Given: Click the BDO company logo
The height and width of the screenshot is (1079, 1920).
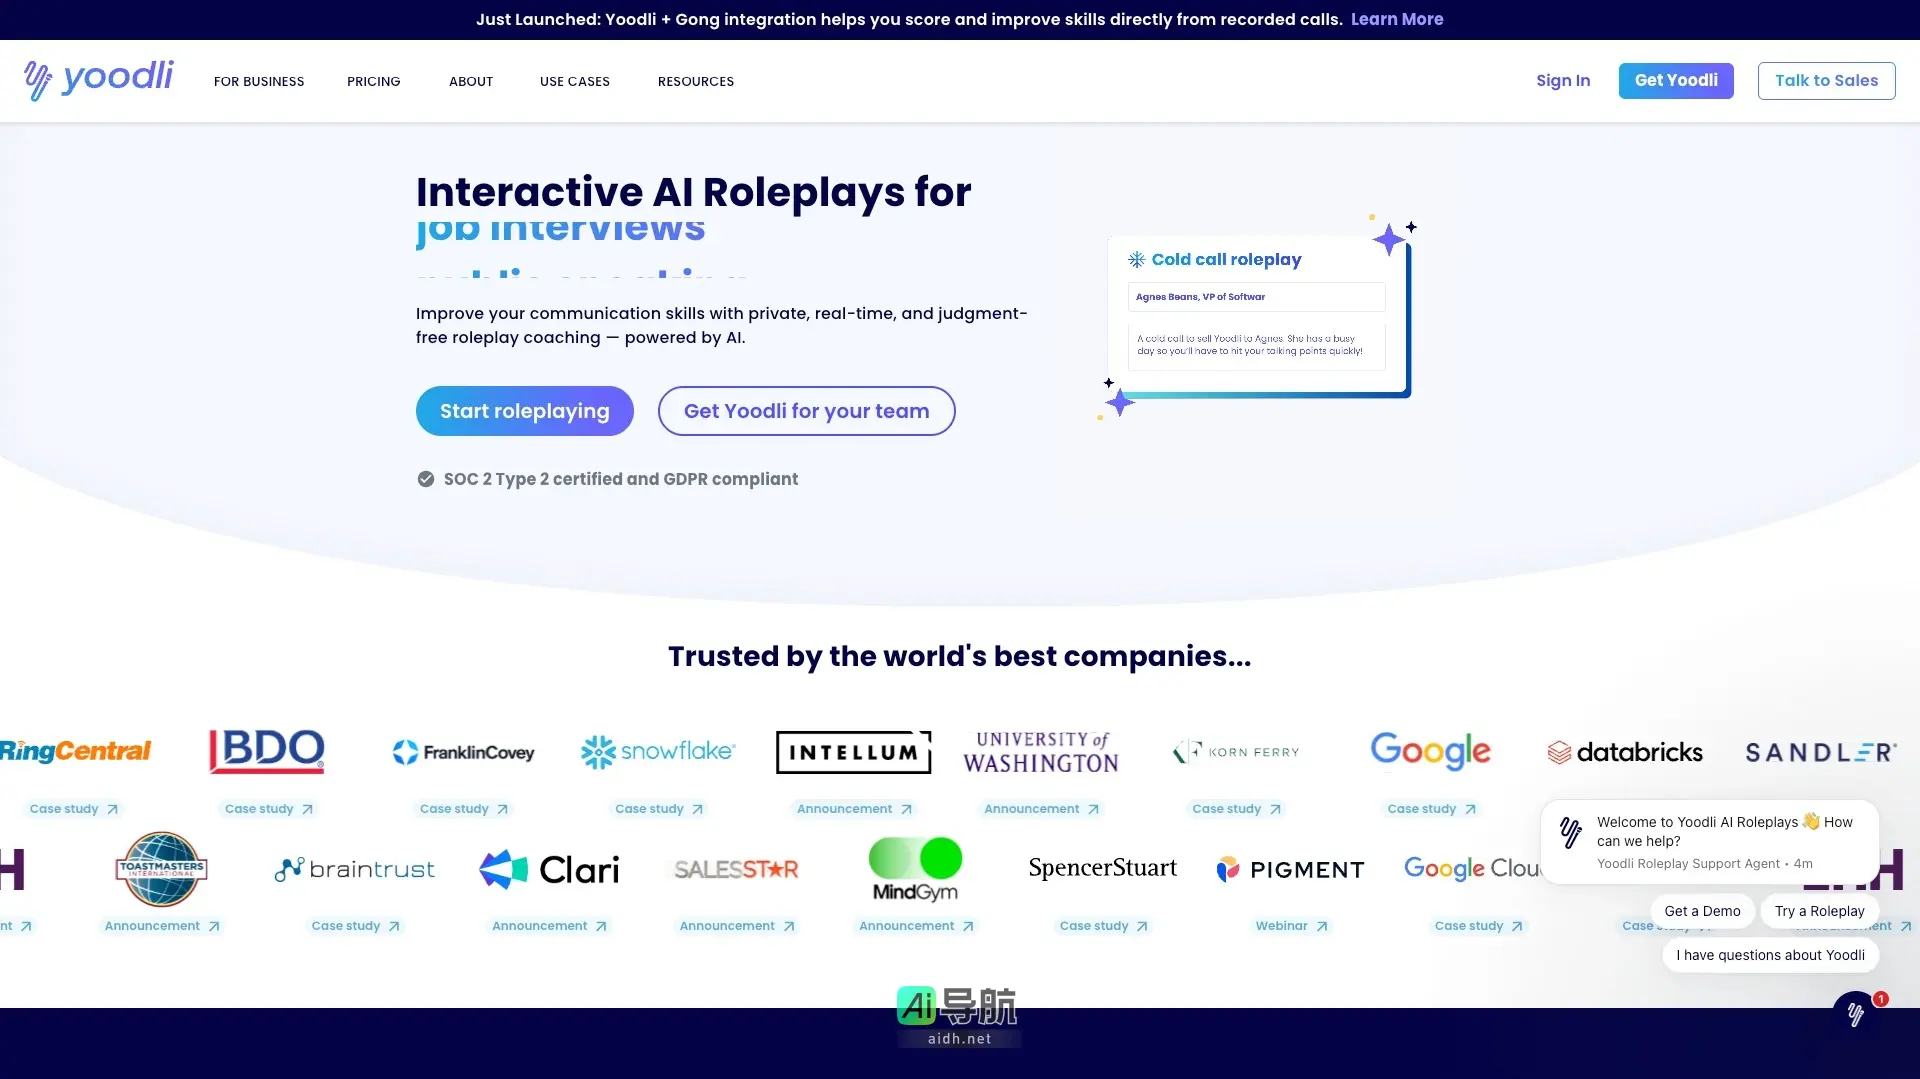Looking at the screenshot, I should (267, 751).
